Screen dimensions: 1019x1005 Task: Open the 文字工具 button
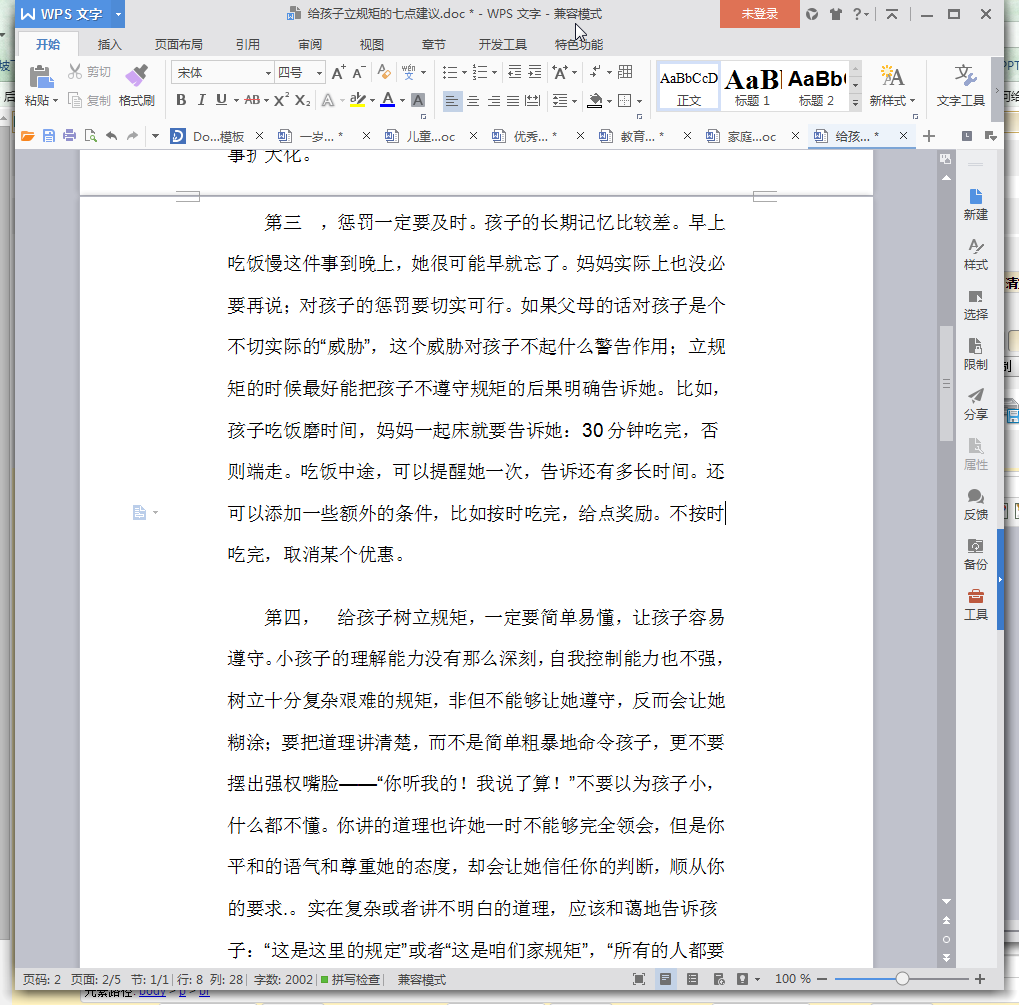click(x=961, y=85)
